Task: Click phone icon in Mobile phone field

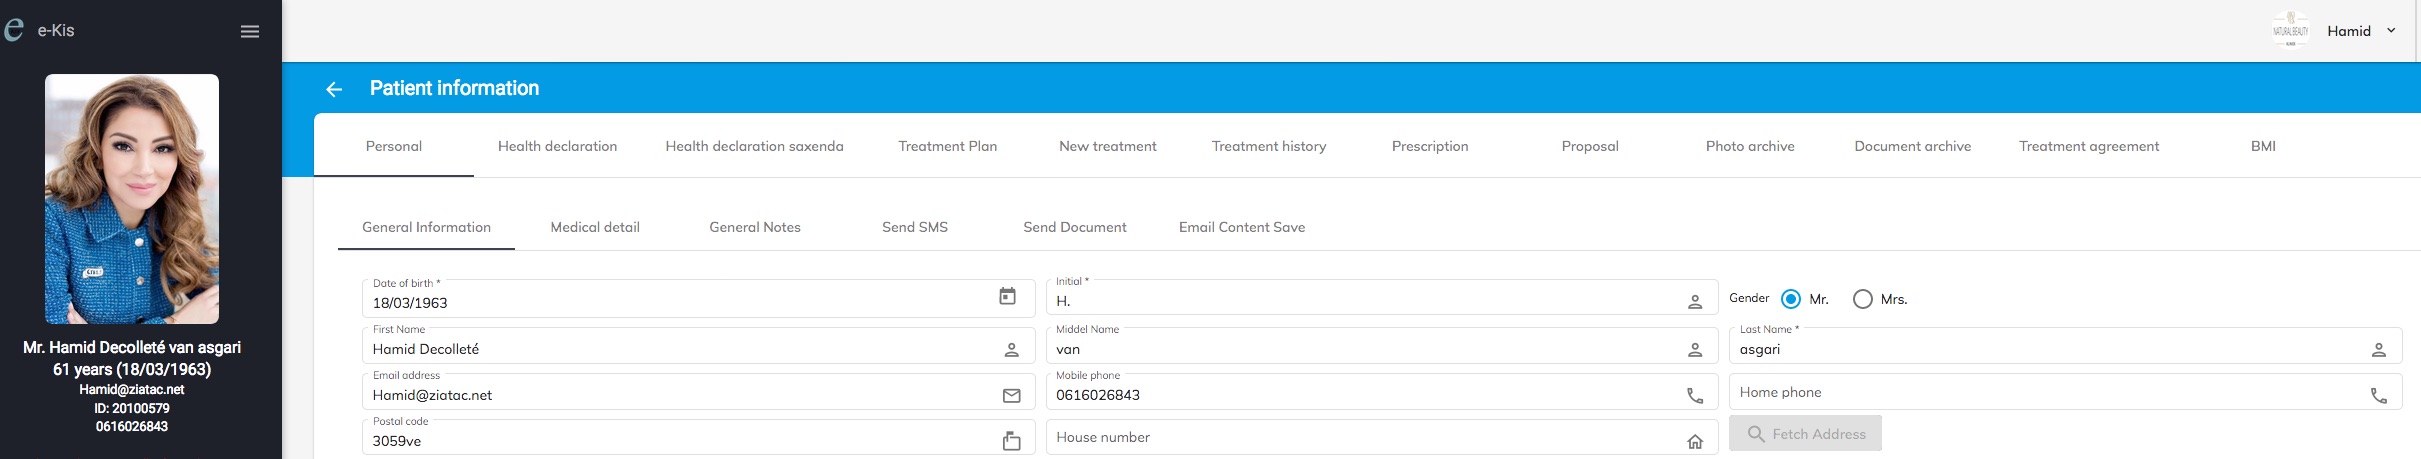Action: click(x=1695, y=396)
